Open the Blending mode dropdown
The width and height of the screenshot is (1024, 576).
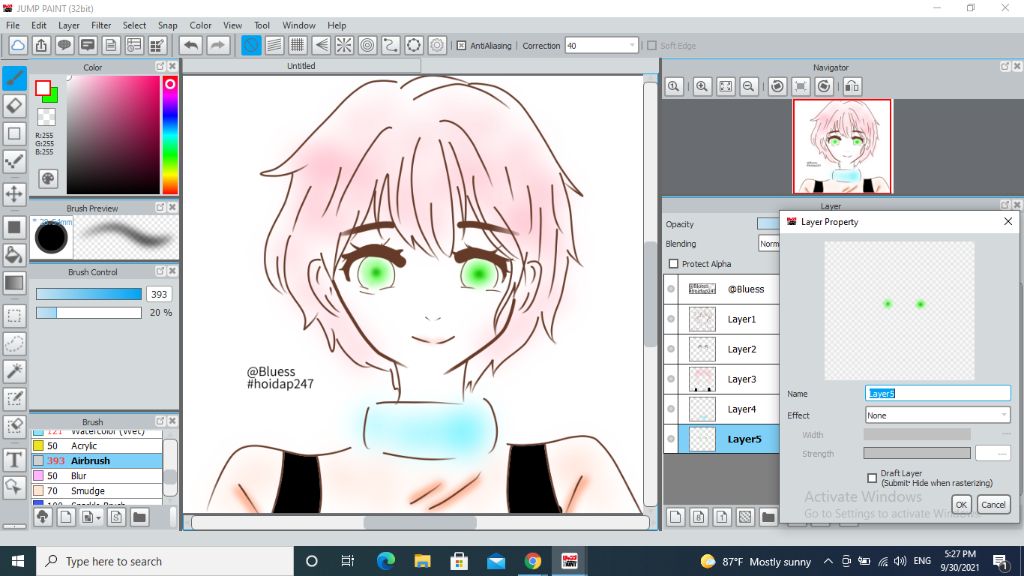pyautogui.click(x=769, y=244)
